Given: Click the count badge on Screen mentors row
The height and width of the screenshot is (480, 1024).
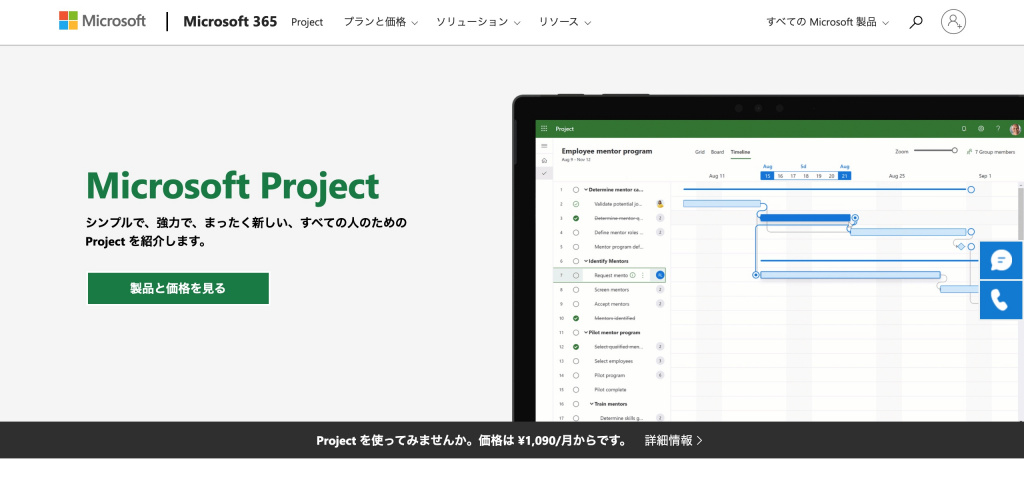Looking at the screenshot, I should (x=660, y=289).
